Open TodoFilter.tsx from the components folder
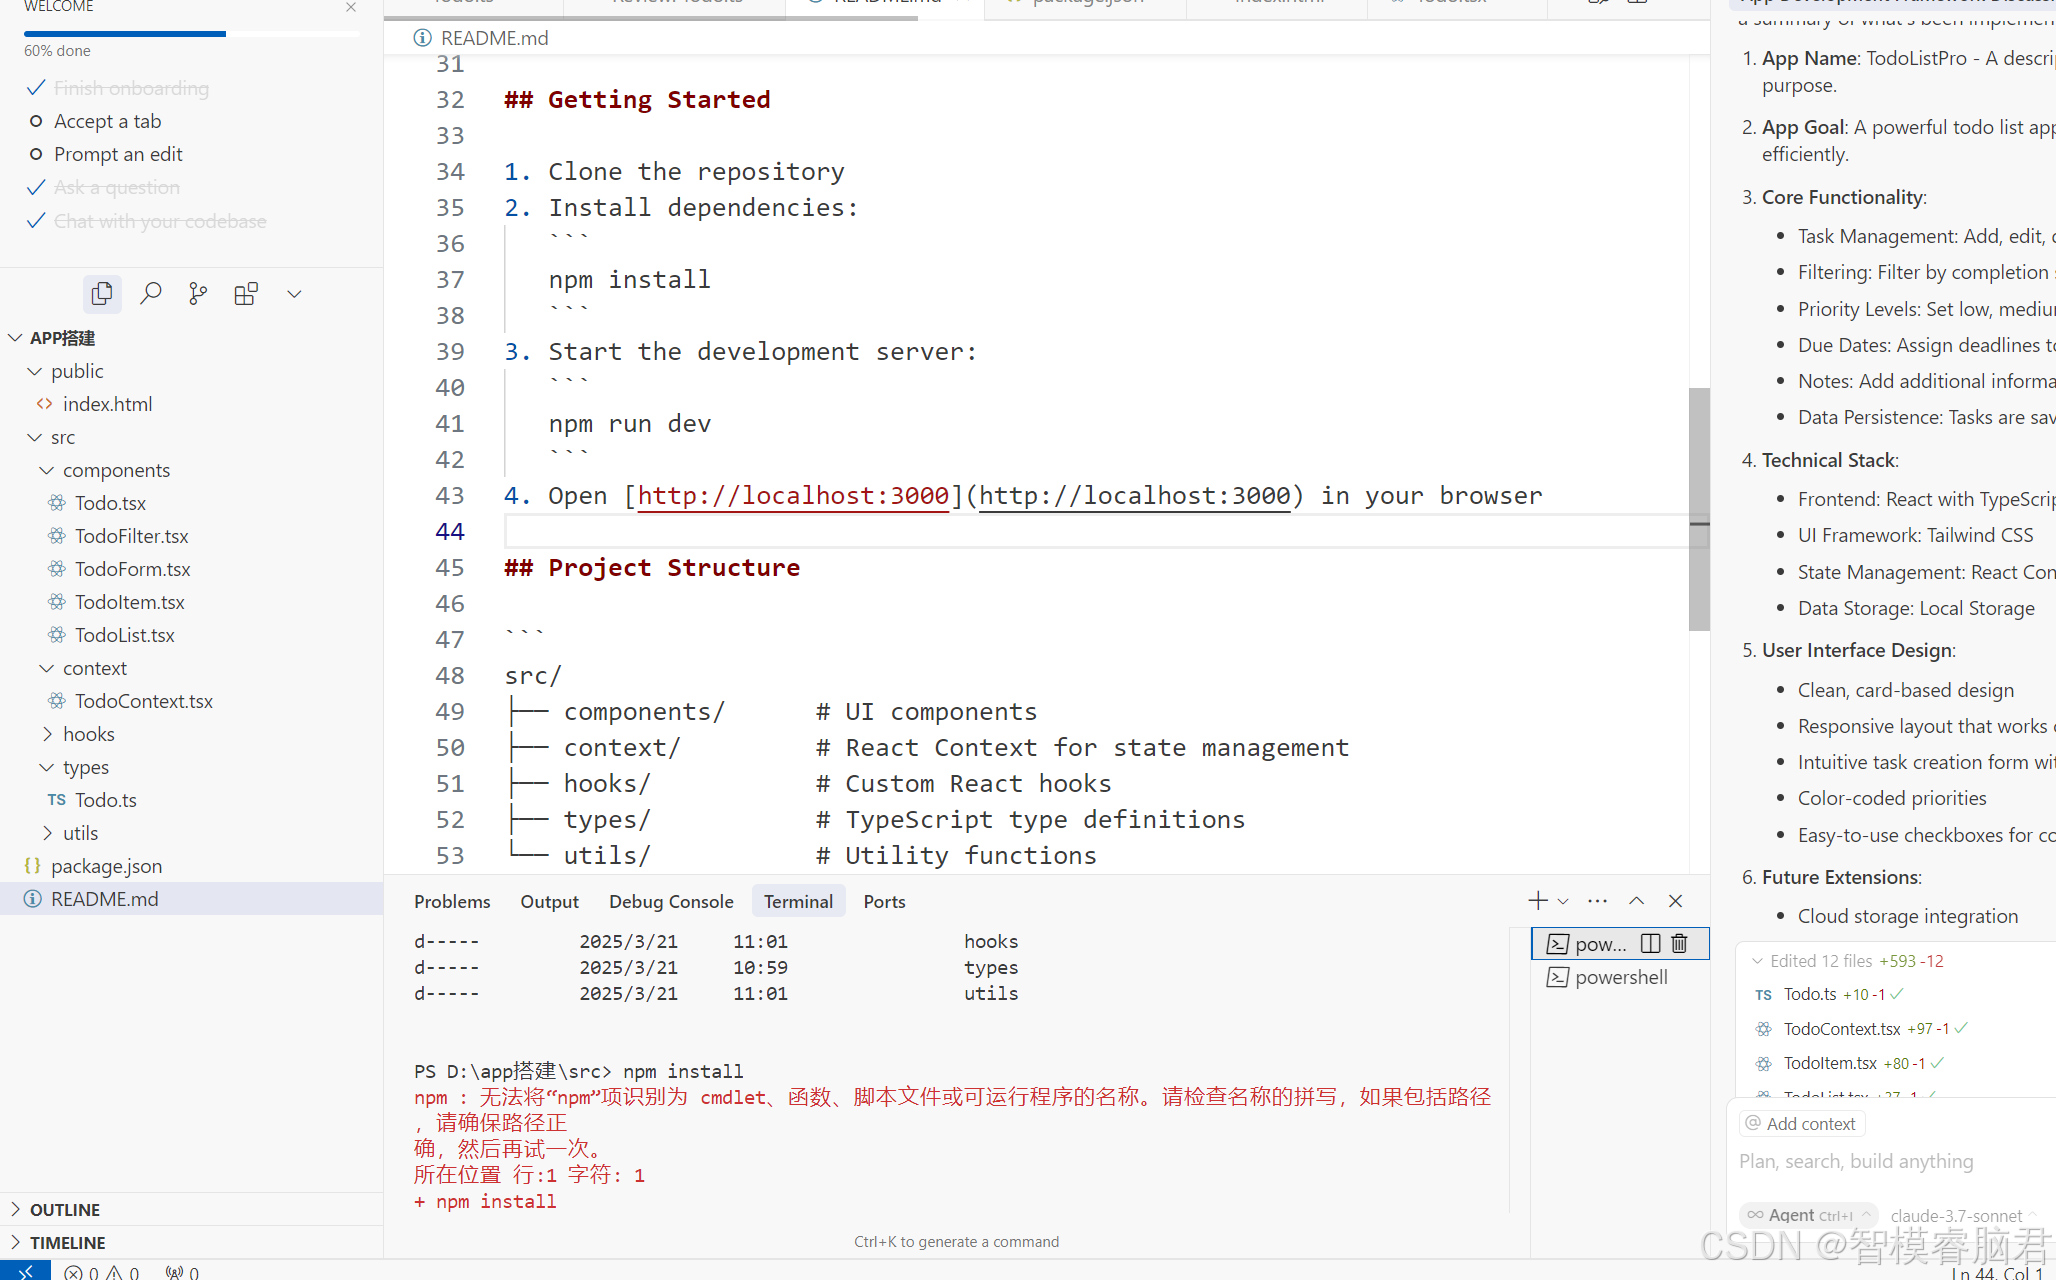The image size is (2056, 1280). 131,536
